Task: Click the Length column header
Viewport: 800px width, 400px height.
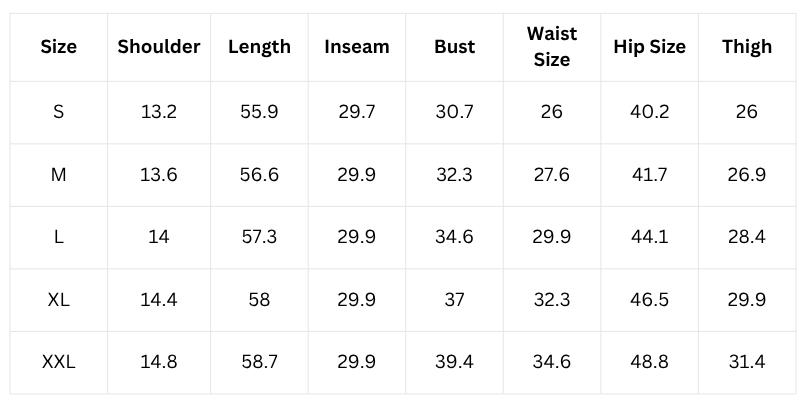Action: 259,47
